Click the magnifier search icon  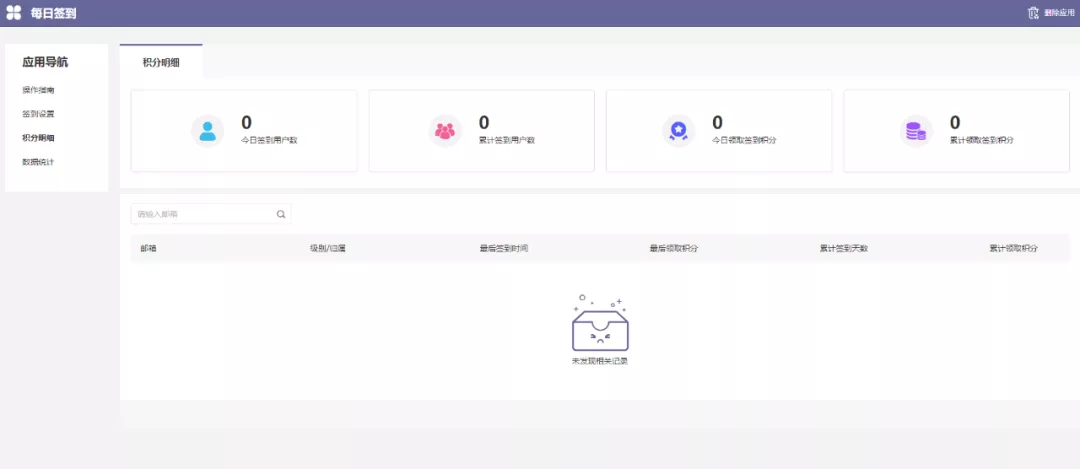tap(281, 214)
